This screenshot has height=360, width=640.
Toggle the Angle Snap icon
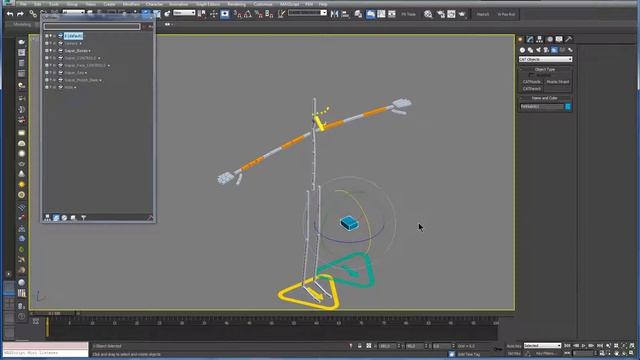(248, 14)
